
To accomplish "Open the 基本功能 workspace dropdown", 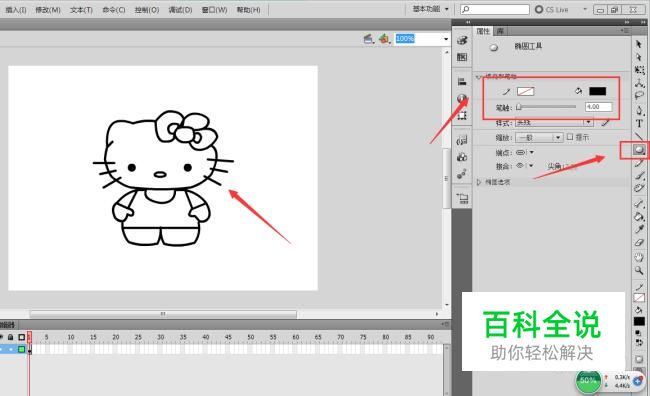I will [x=431, y=9].
